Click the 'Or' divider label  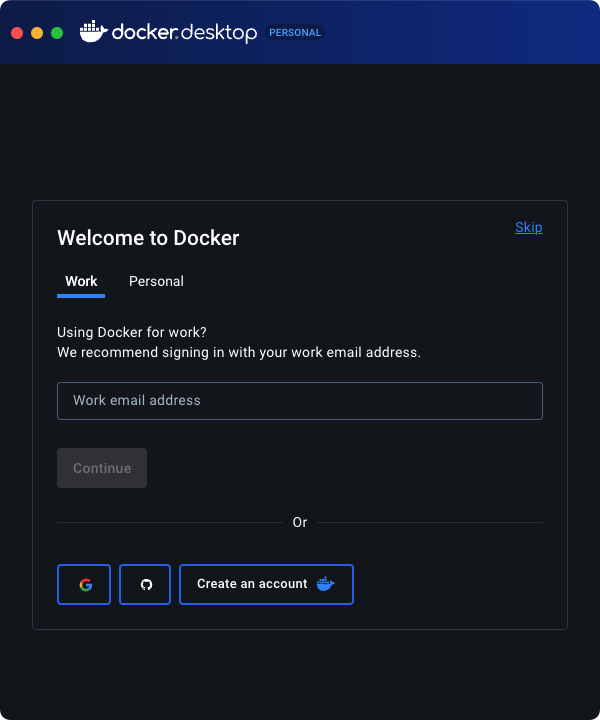tap(300, 523)
